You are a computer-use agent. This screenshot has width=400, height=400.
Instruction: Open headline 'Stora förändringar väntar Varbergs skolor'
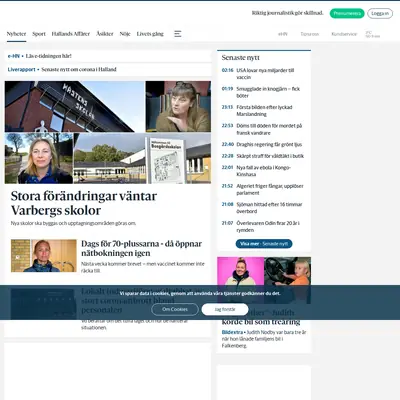point(84,203)
